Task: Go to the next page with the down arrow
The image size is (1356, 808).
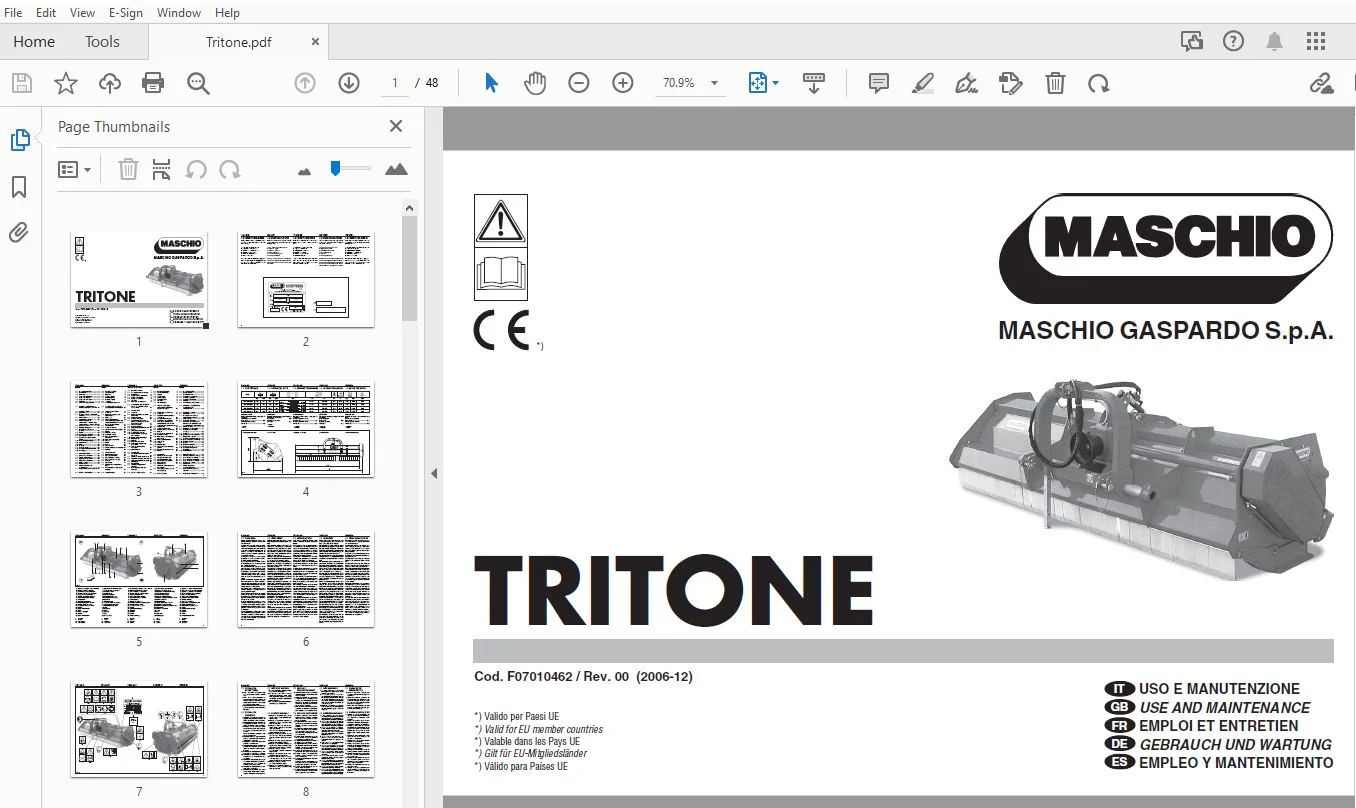Action: (349, 83)
